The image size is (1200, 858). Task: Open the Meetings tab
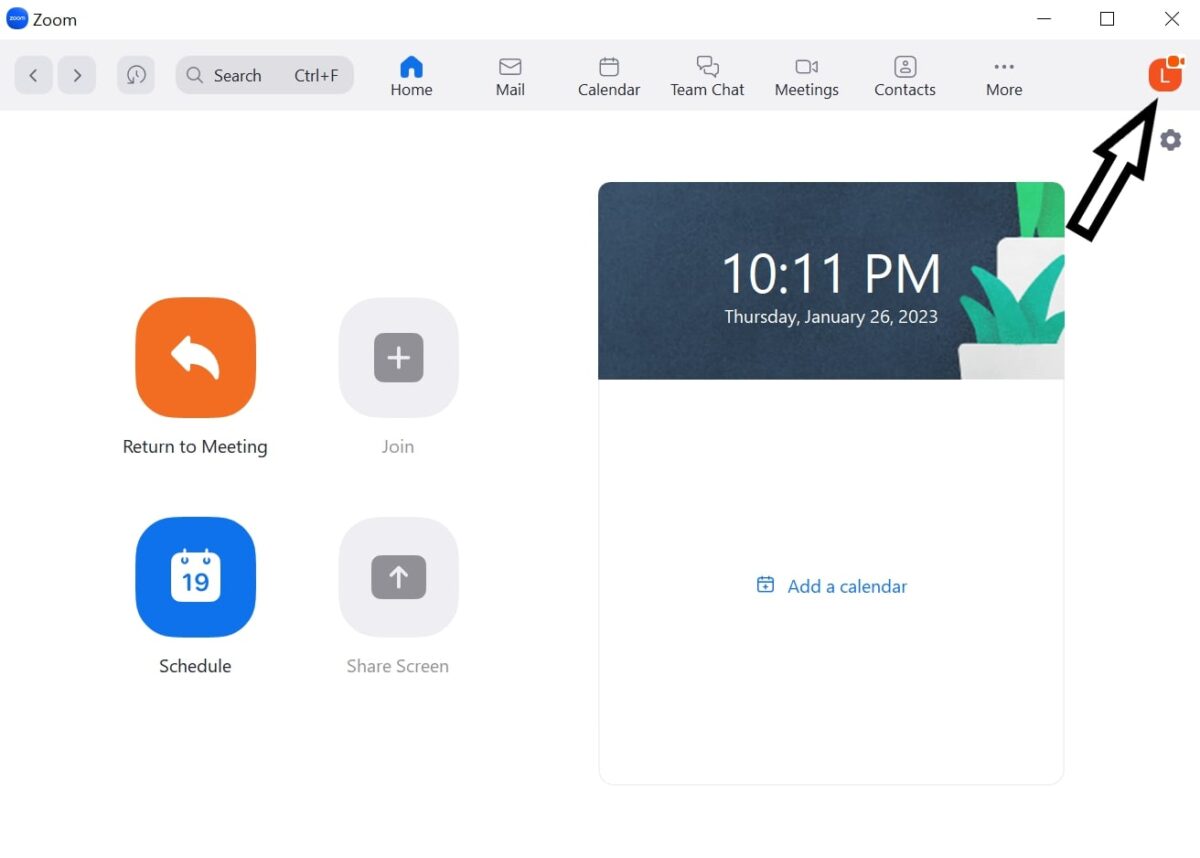click(x=806, y=76)
